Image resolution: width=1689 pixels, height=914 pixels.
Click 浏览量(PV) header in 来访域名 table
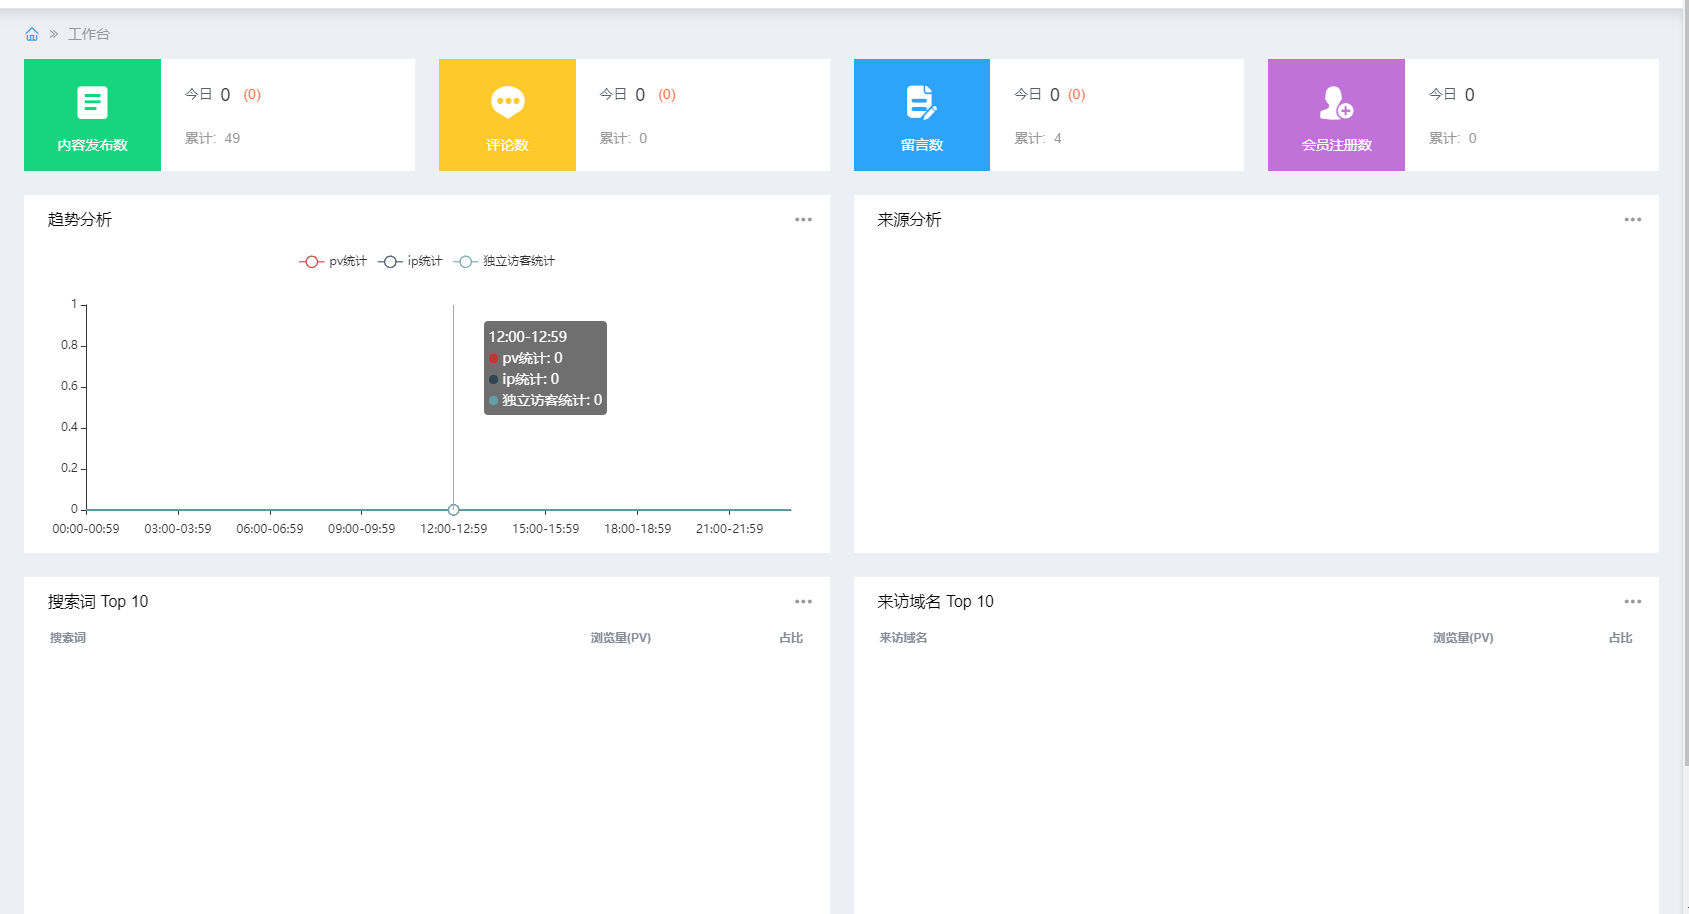click(1463, 638)
